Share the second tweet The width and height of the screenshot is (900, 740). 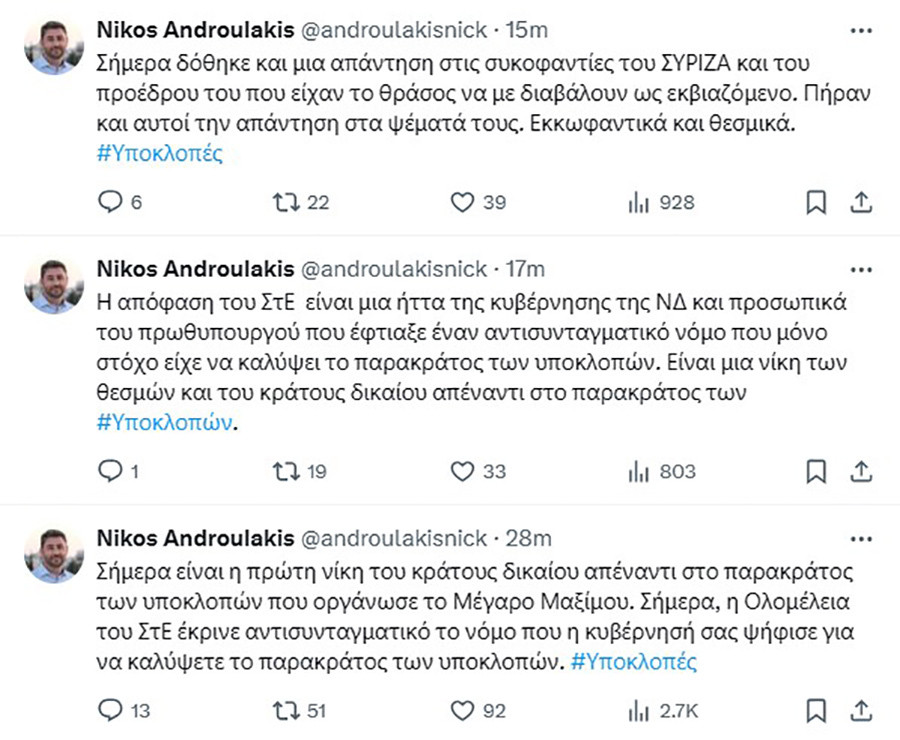pos(863,470)
